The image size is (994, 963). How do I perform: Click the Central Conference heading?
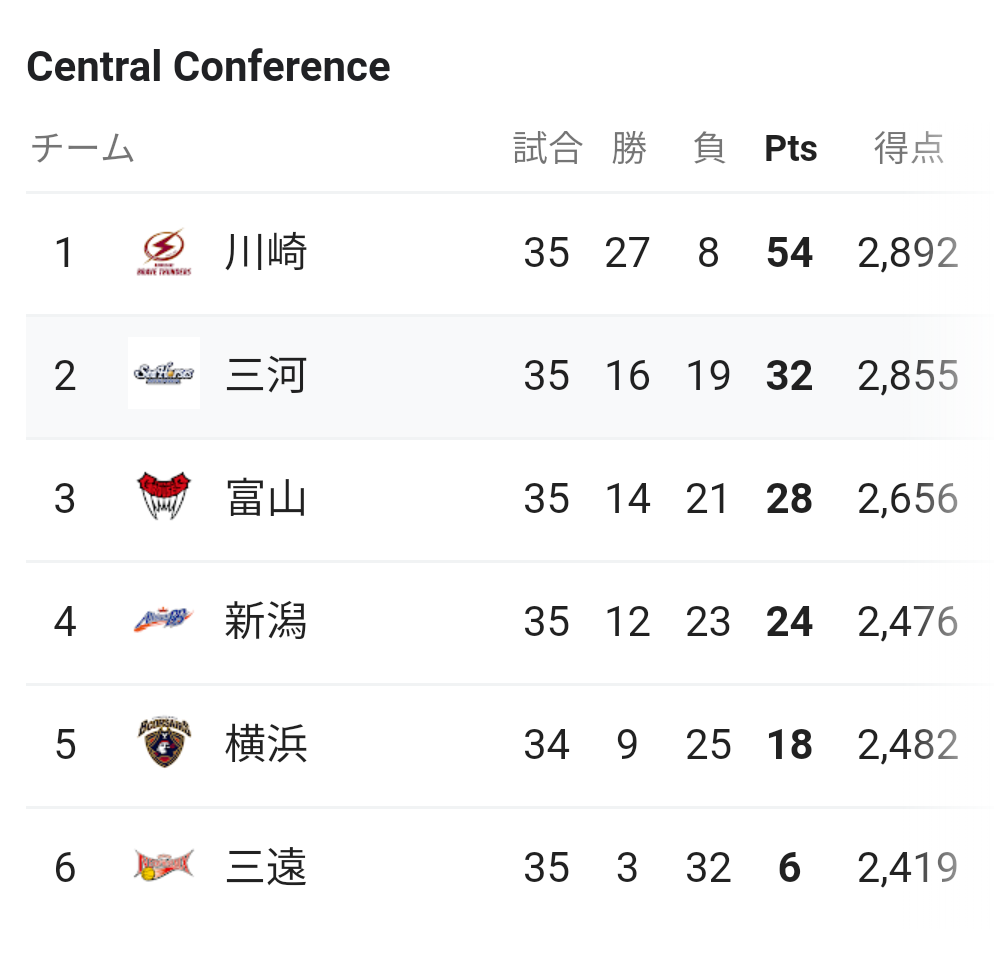(209, 67)
